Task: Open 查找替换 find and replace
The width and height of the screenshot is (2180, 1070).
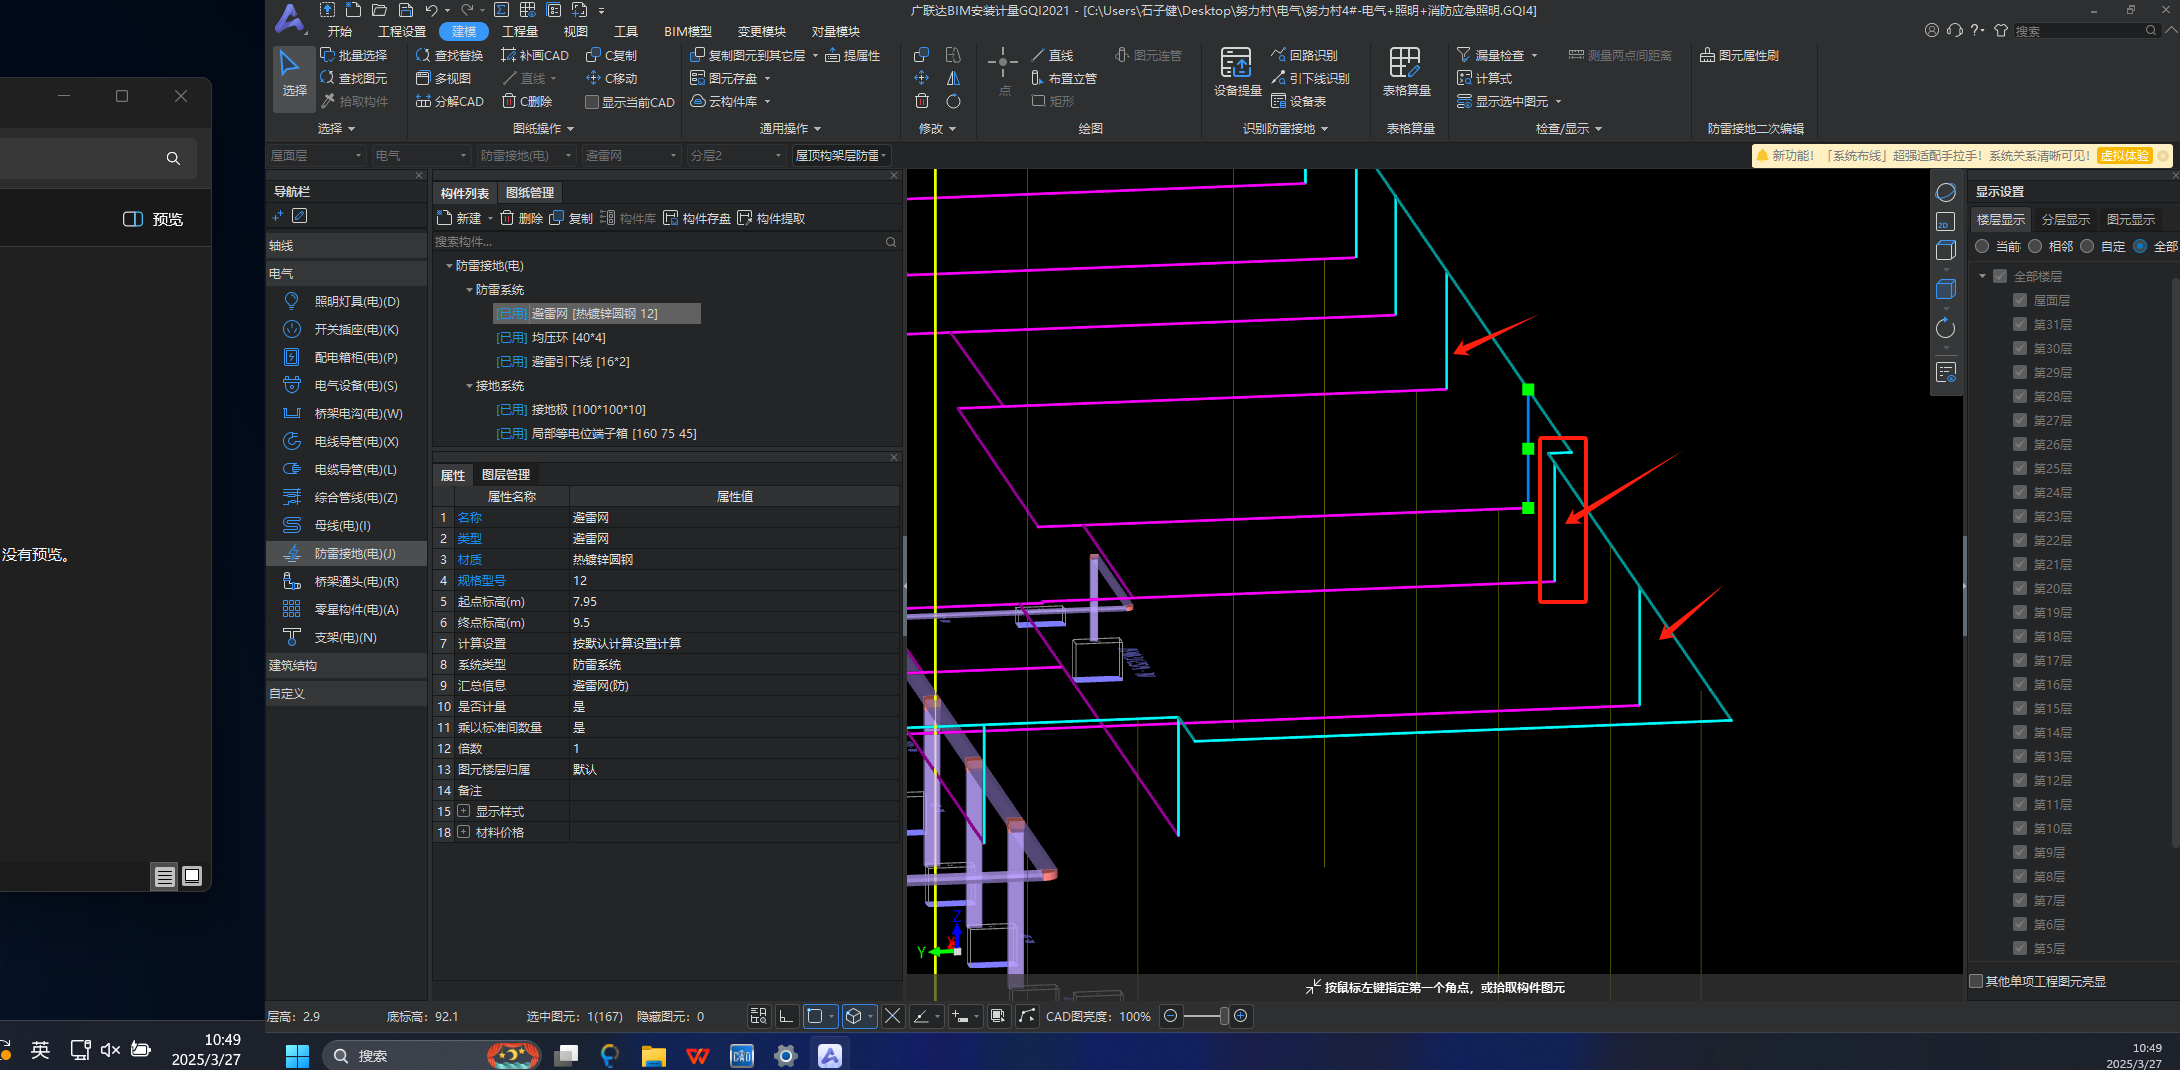Action: click(450, 55)
